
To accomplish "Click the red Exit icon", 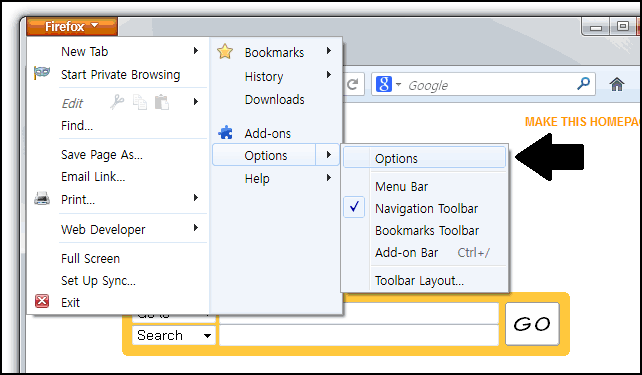I will [x=42, y=301].
